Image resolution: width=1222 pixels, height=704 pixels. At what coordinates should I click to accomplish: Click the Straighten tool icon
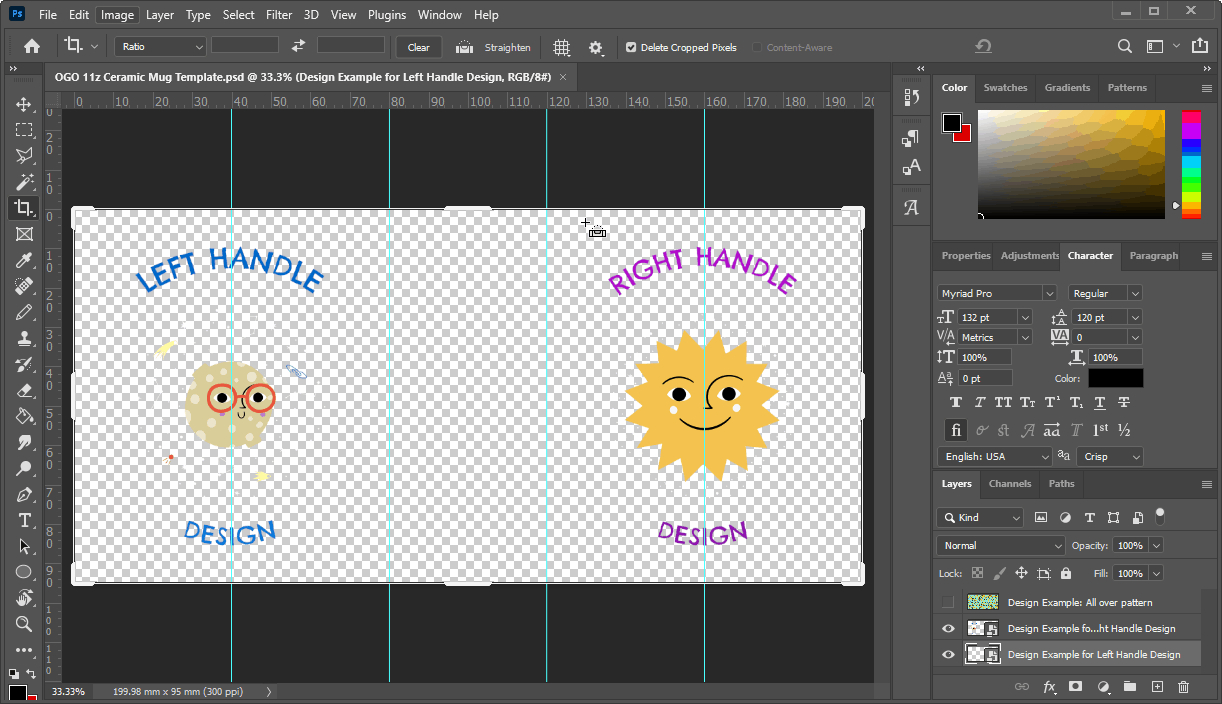click(x=465, y=47)
